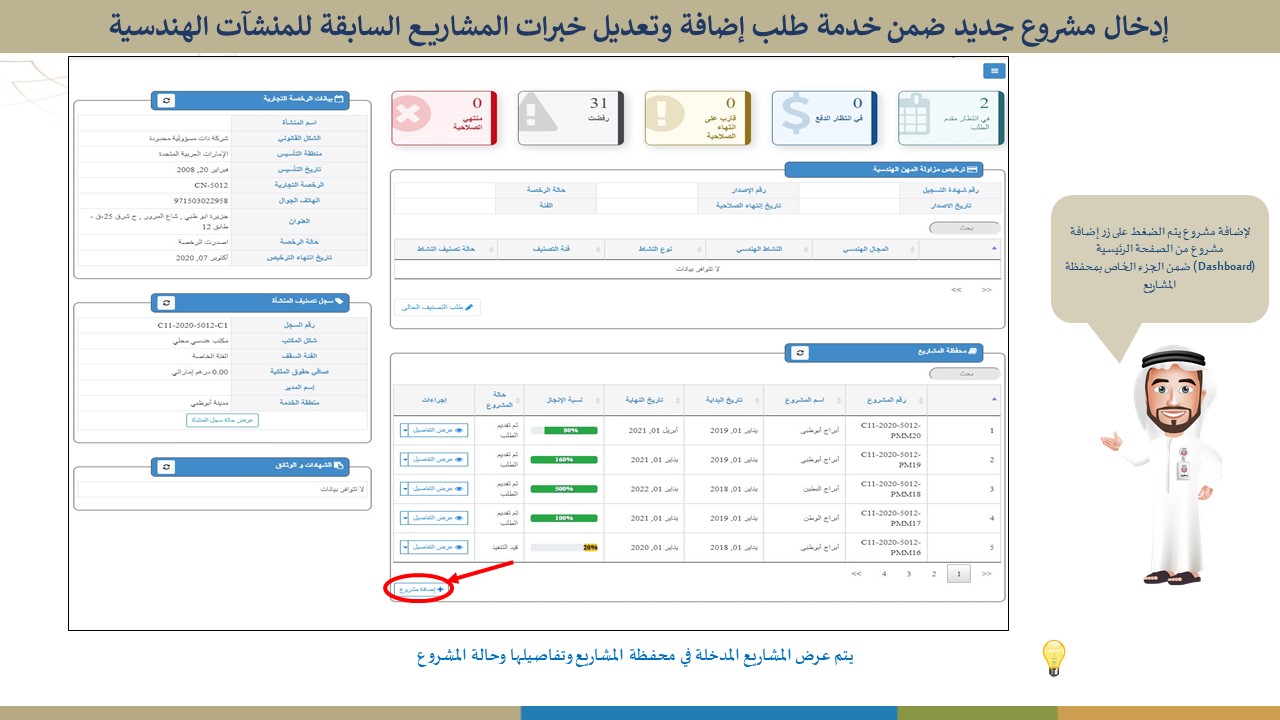The height and width of the screenshot is (720, 1280).
Task: Go to page 2 of projects table
Action: (x=934, y=574)
